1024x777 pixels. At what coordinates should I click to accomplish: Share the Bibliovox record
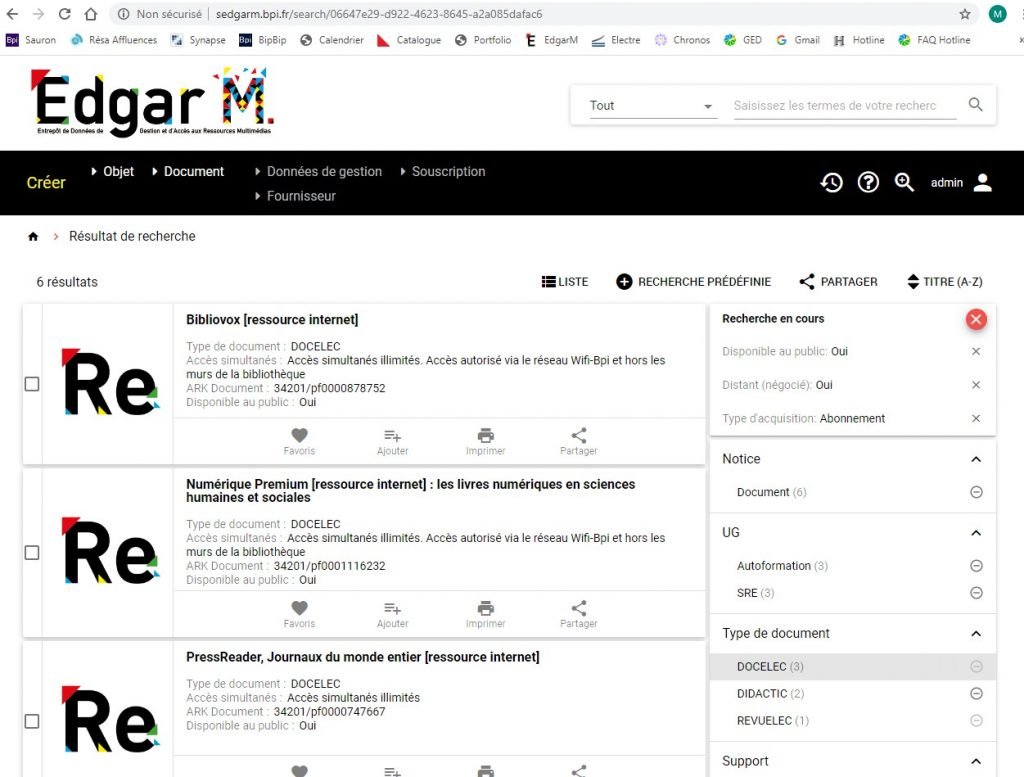point(579,441)
